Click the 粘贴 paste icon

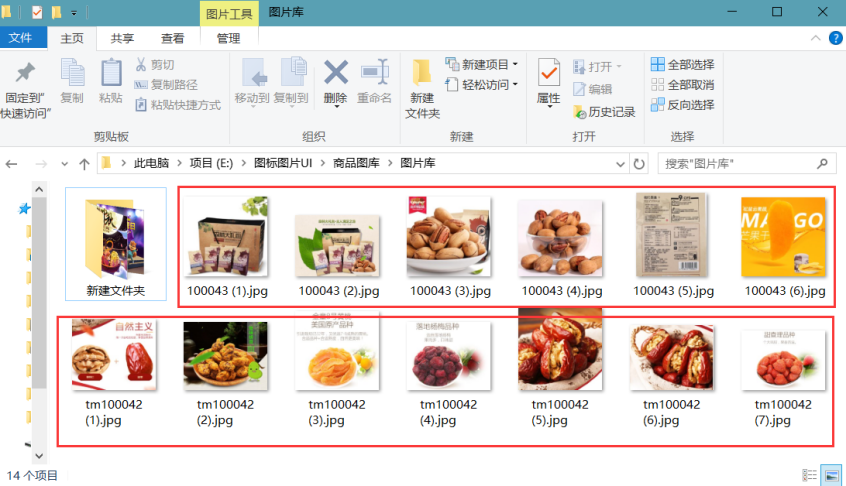tap(111, 73)
